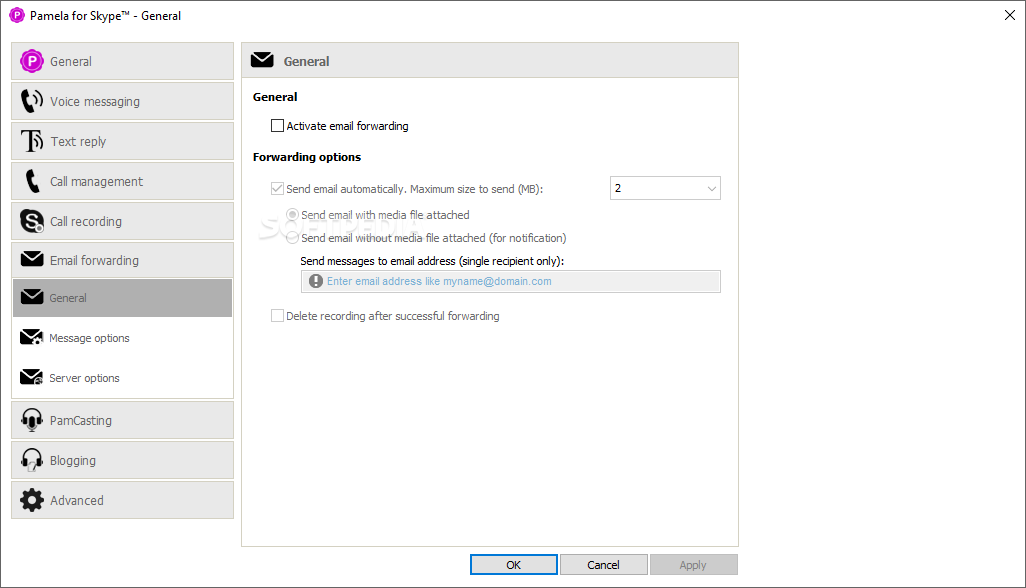Open Call recording Skype icon
This screenshot has height=588, width=1026.
[x=31, y=221]
